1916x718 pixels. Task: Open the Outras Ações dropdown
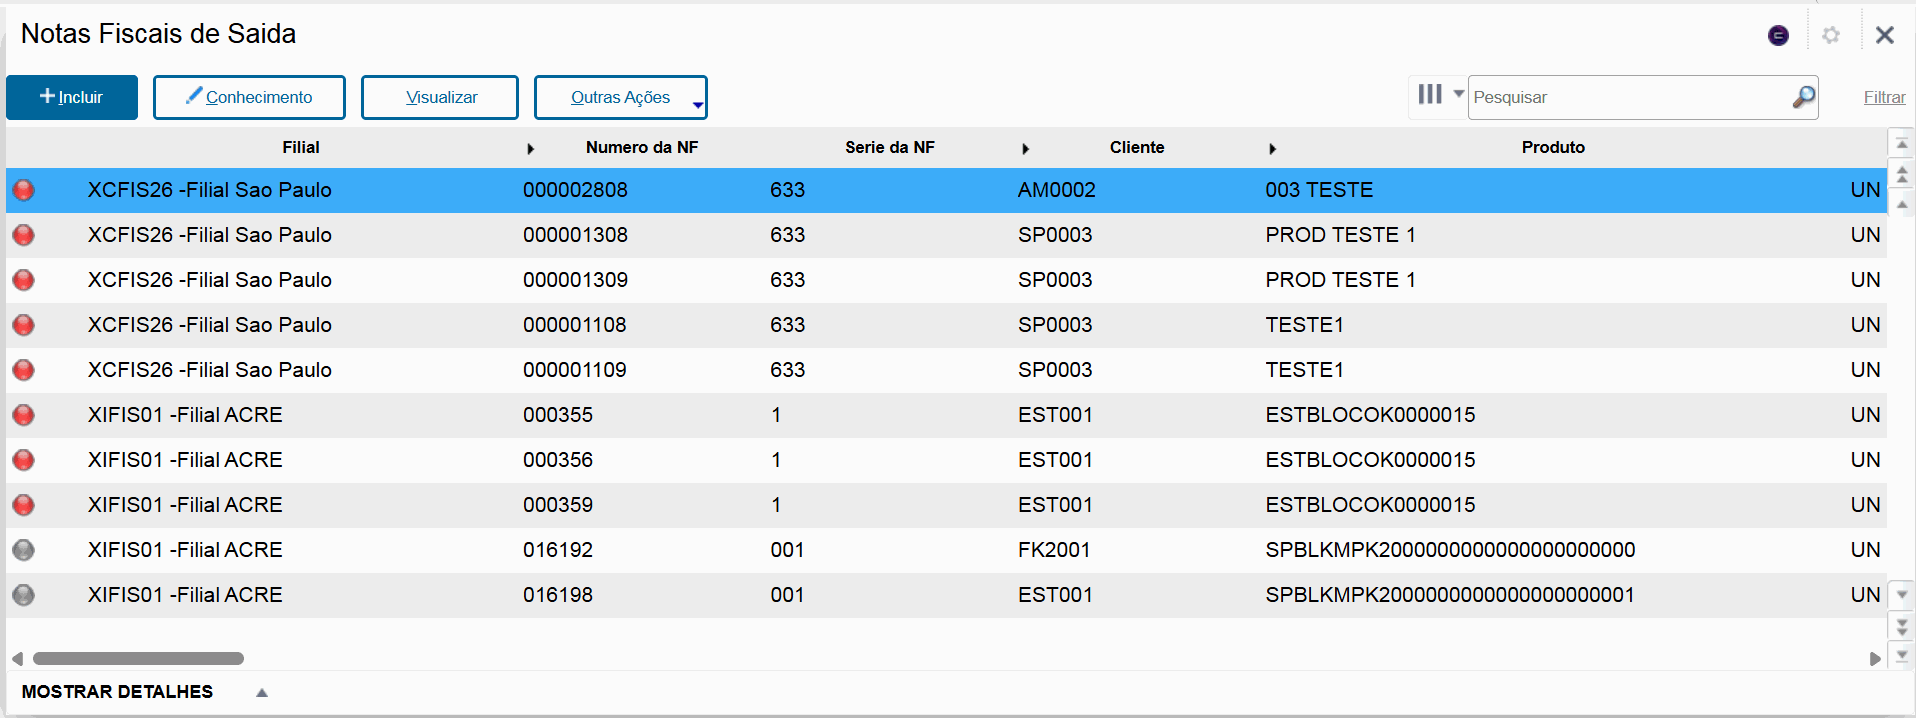[620, 97]
